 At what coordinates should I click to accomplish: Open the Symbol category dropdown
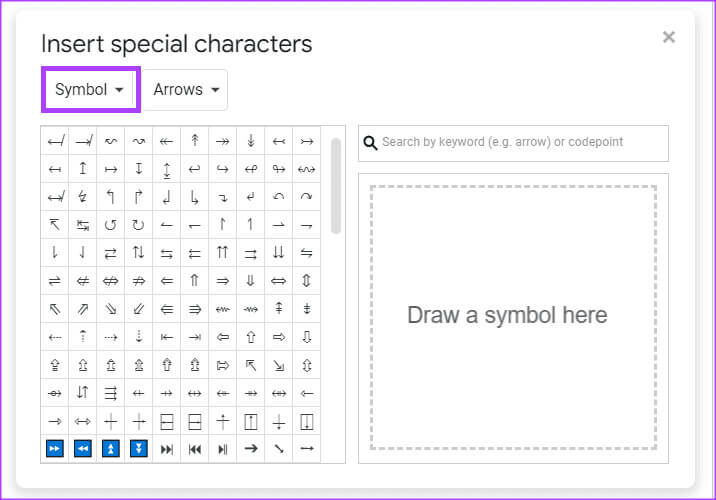point(90,89)
